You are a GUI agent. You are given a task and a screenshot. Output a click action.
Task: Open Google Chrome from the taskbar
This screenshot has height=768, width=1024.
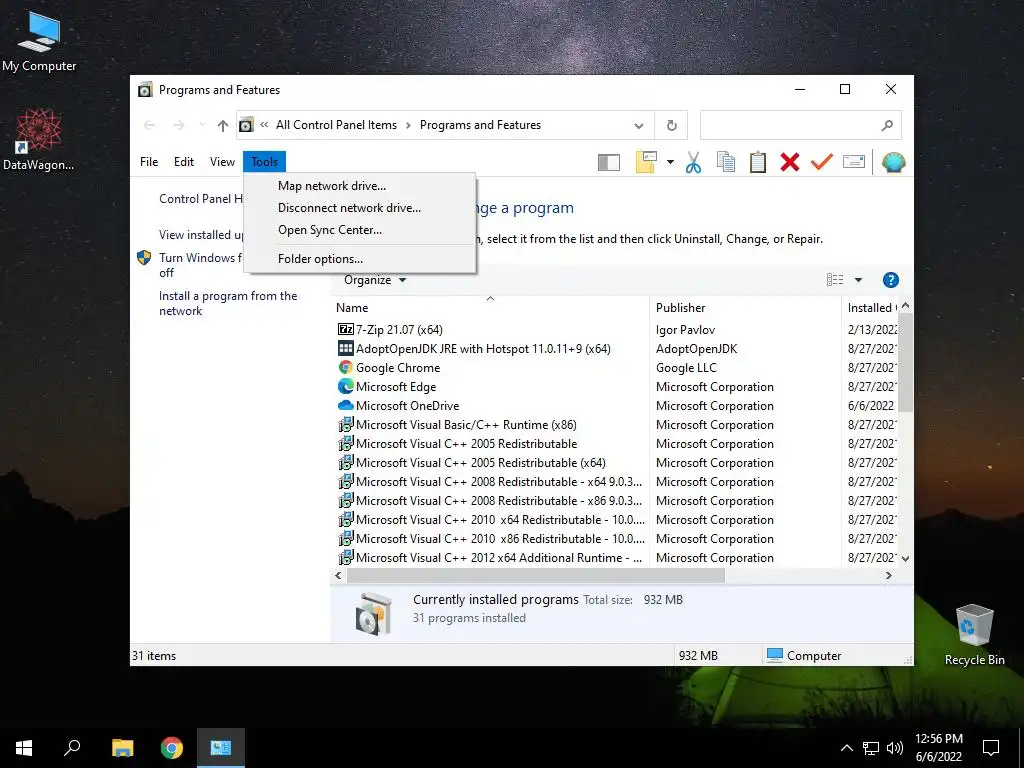(172, 748)
